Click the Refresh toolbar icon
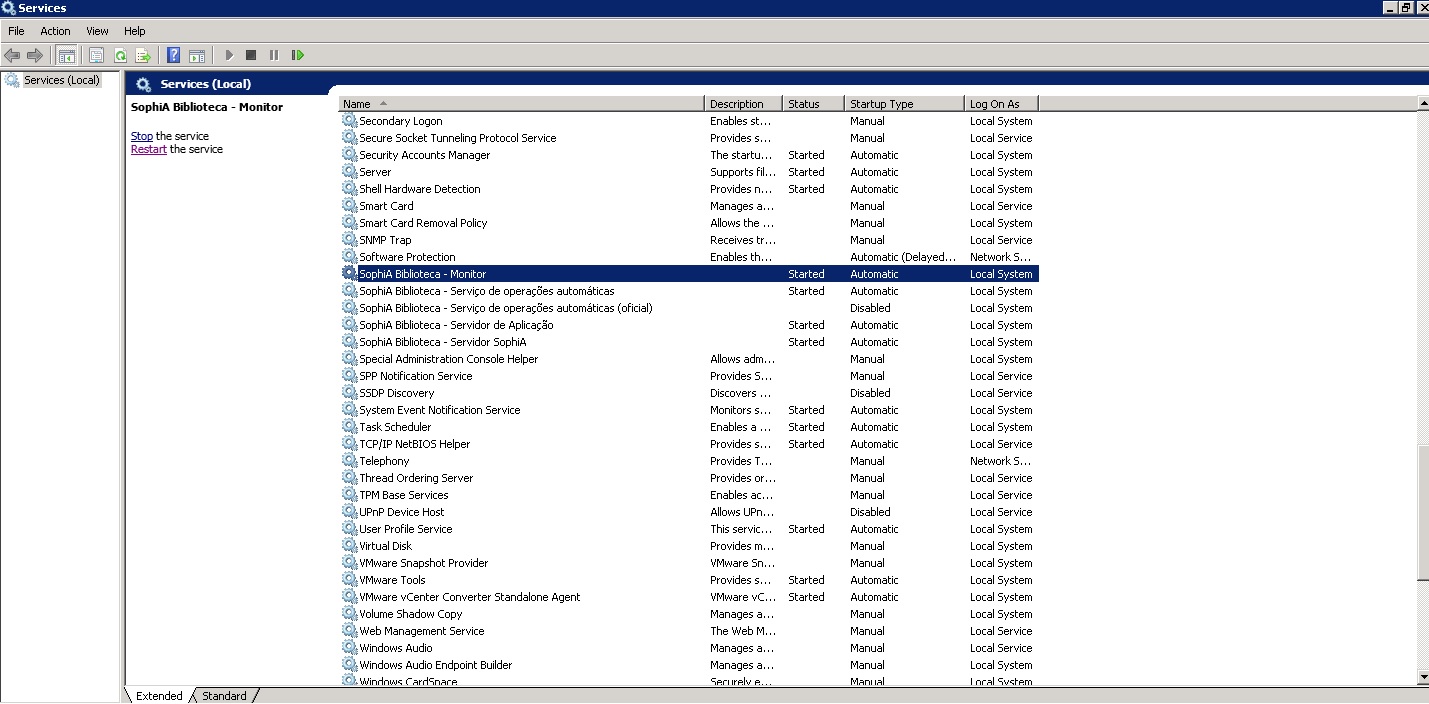This screenshot has width=1429, height=704. (x=120, y=55)
